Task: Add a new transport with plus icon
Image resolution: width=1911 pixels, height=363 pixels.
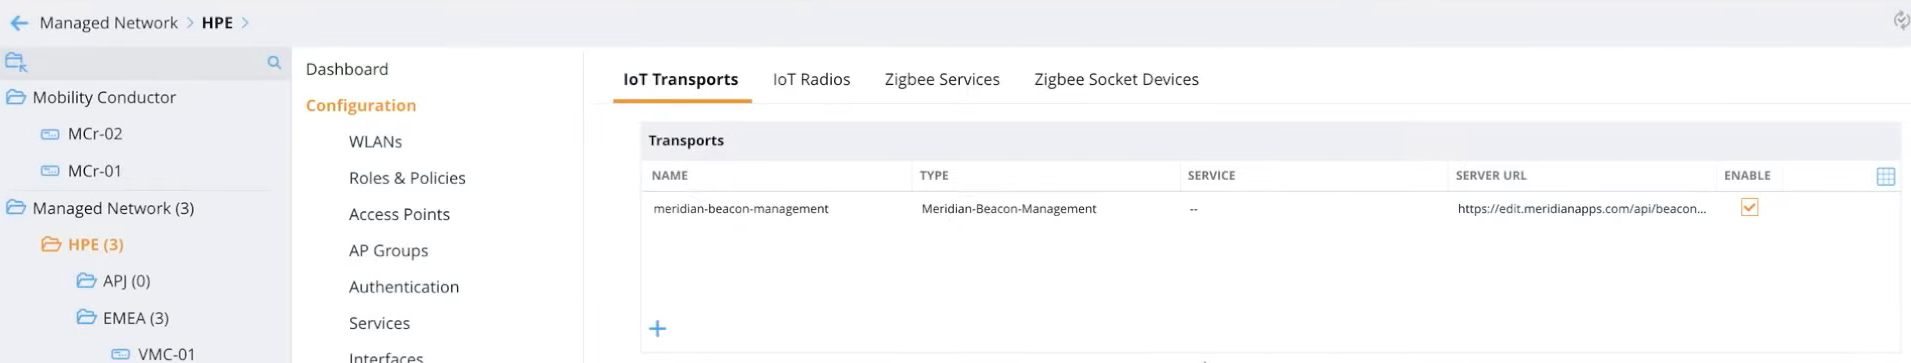Action: pos(658,328)
